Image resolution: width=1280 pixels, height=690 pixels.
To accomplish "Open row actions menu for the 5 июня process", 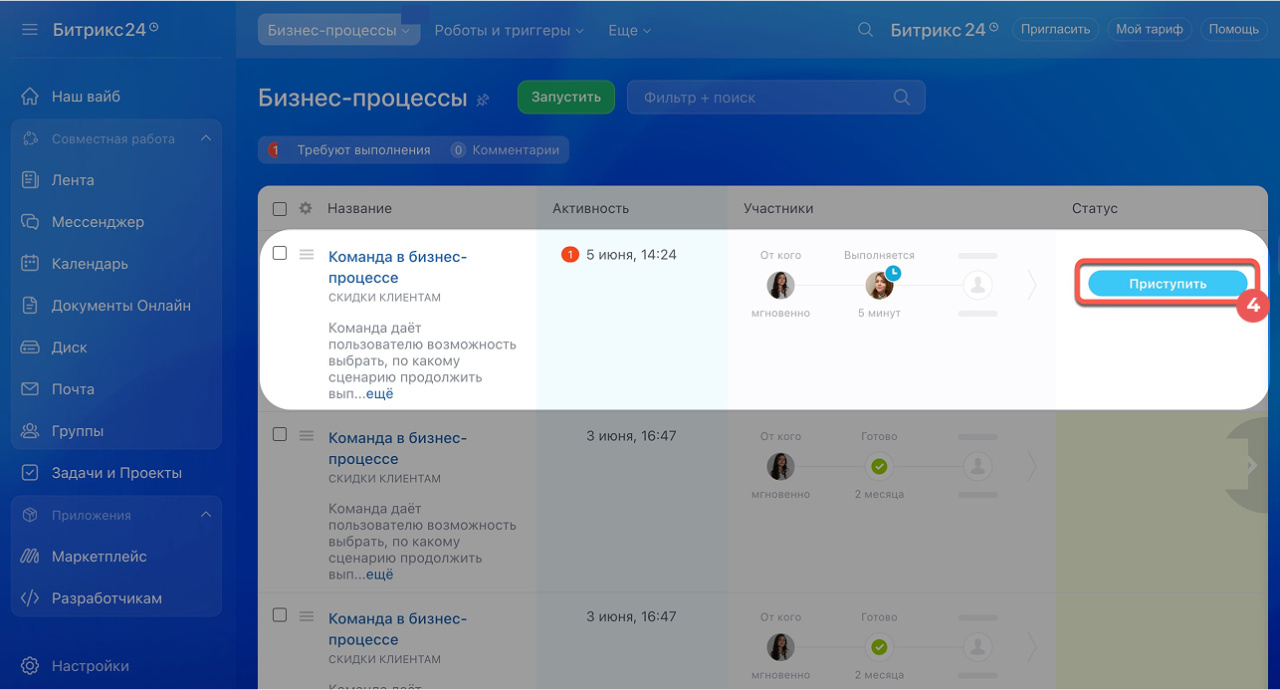I will 307,254.
